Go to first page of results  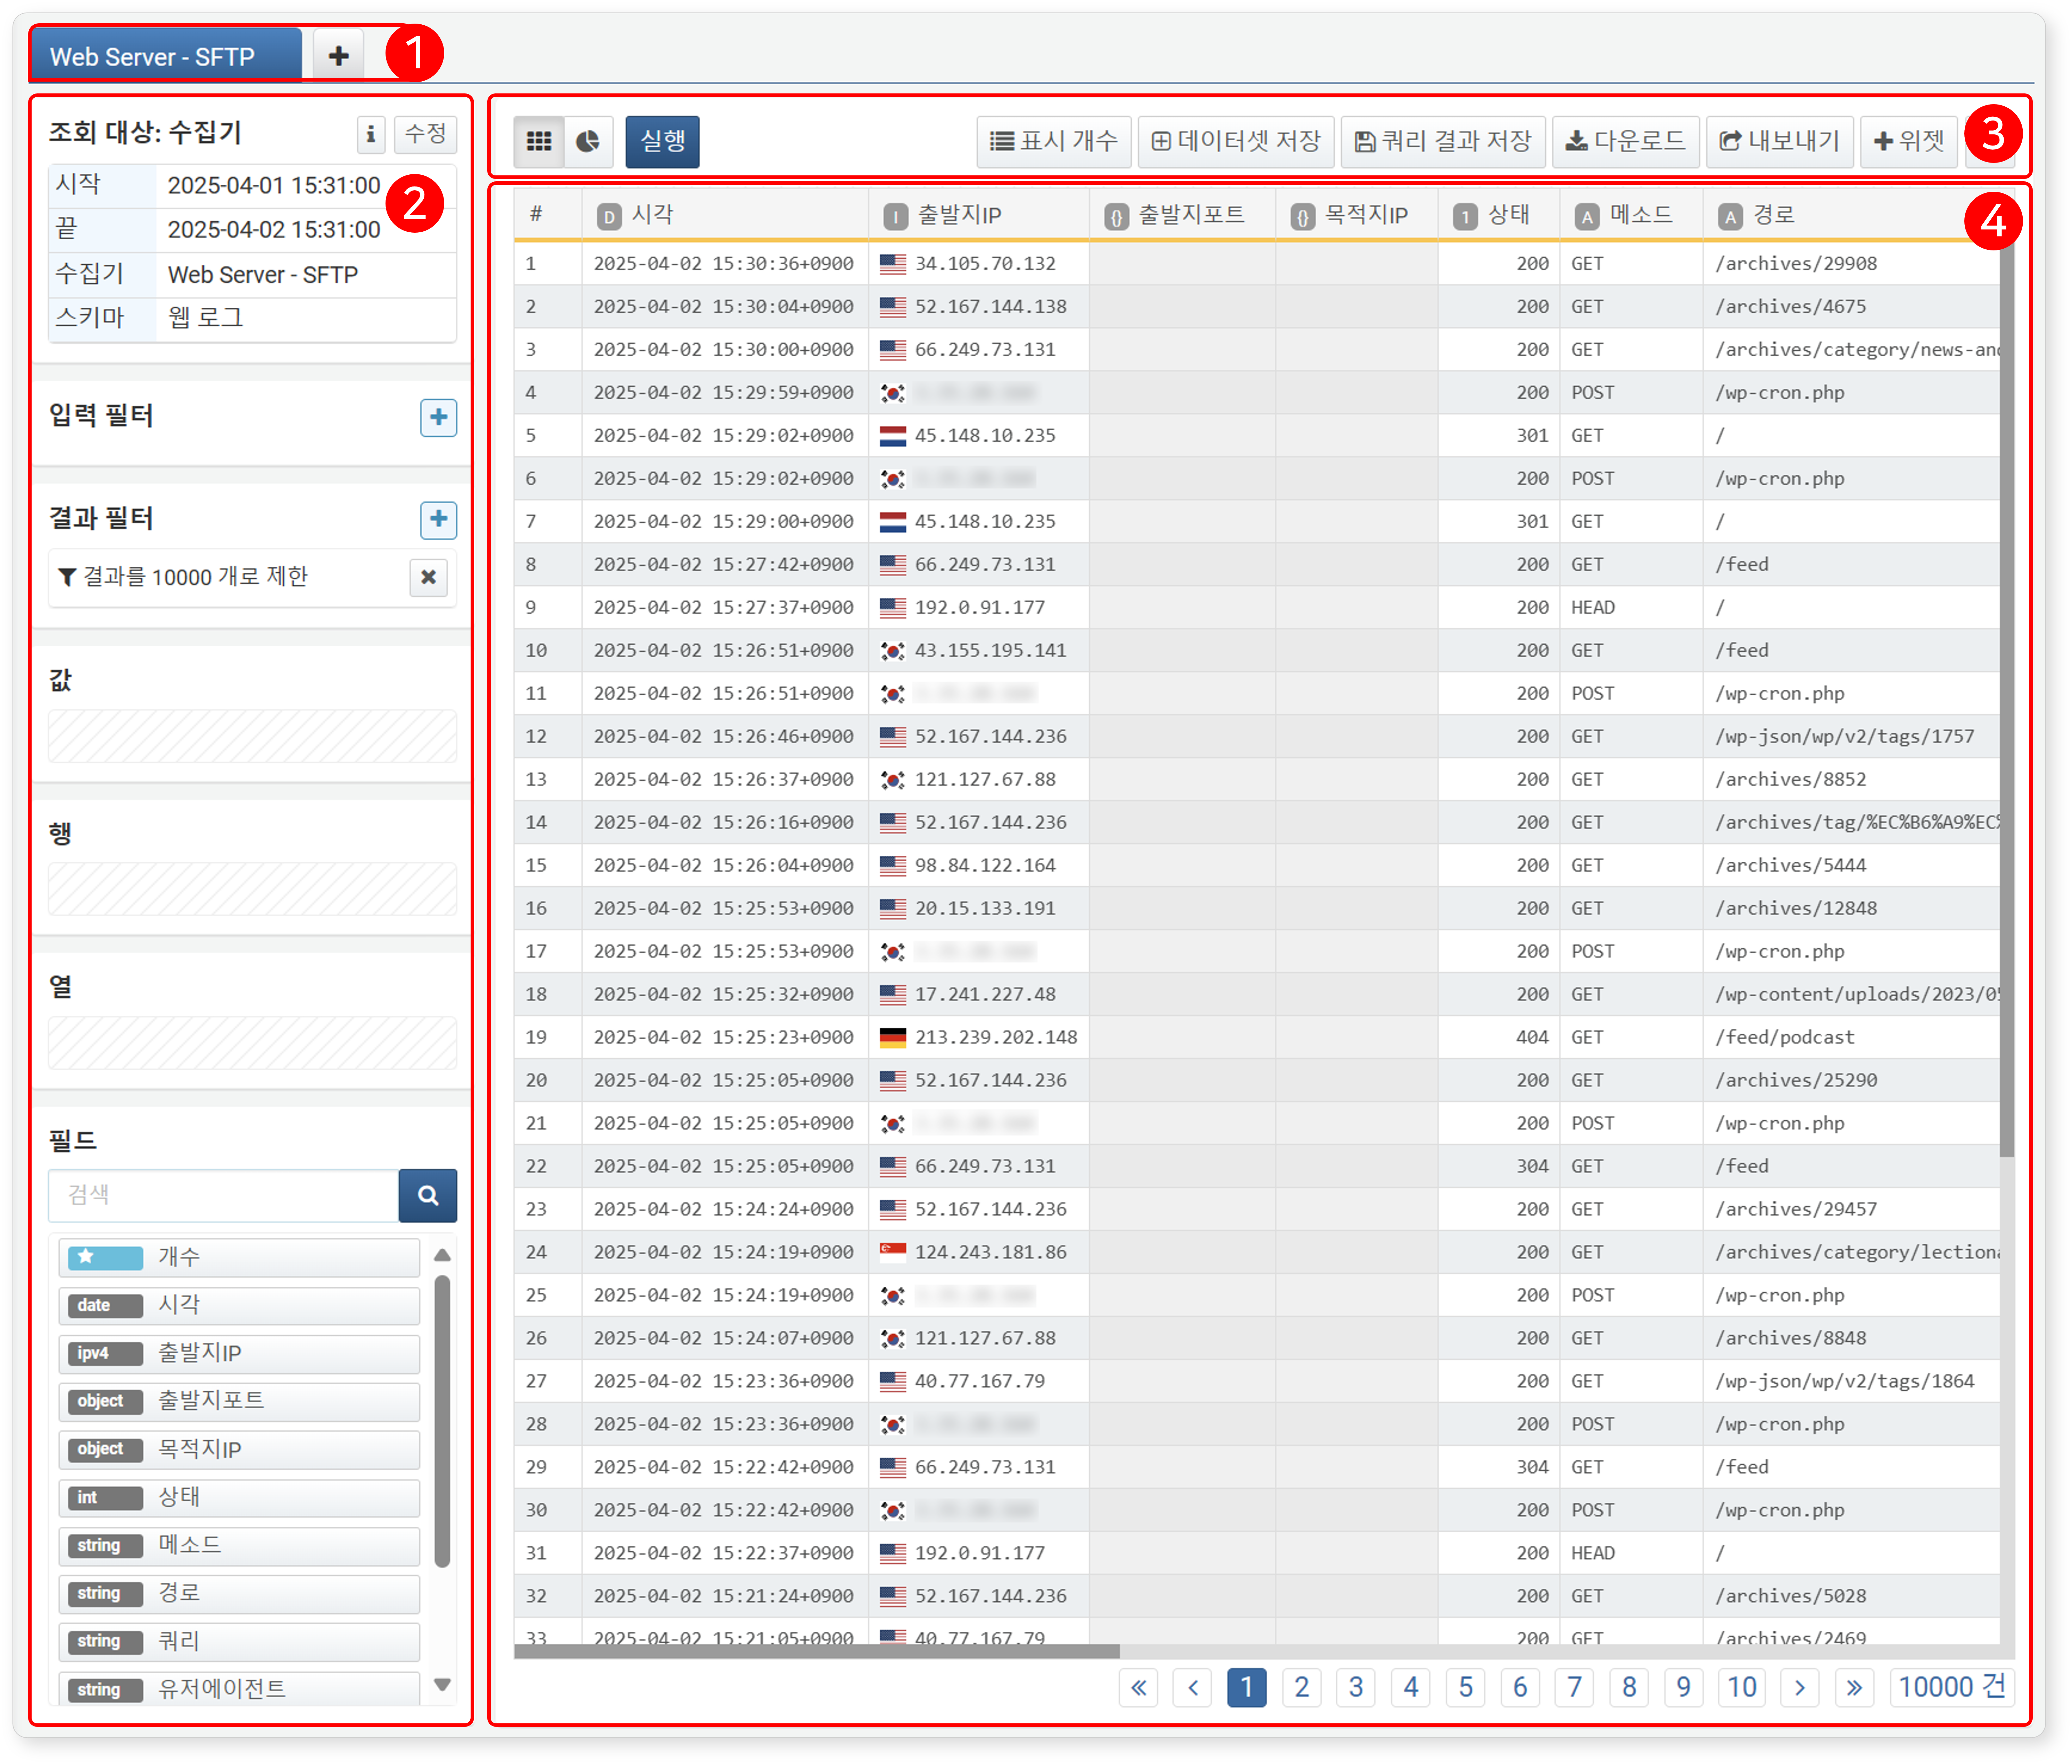click(1138, 1688)
